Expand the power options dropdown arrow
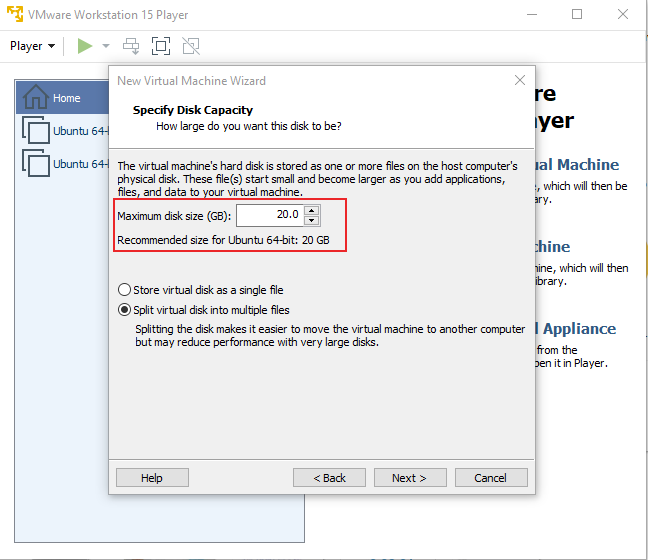648x560 pixels. pos(106,46)
